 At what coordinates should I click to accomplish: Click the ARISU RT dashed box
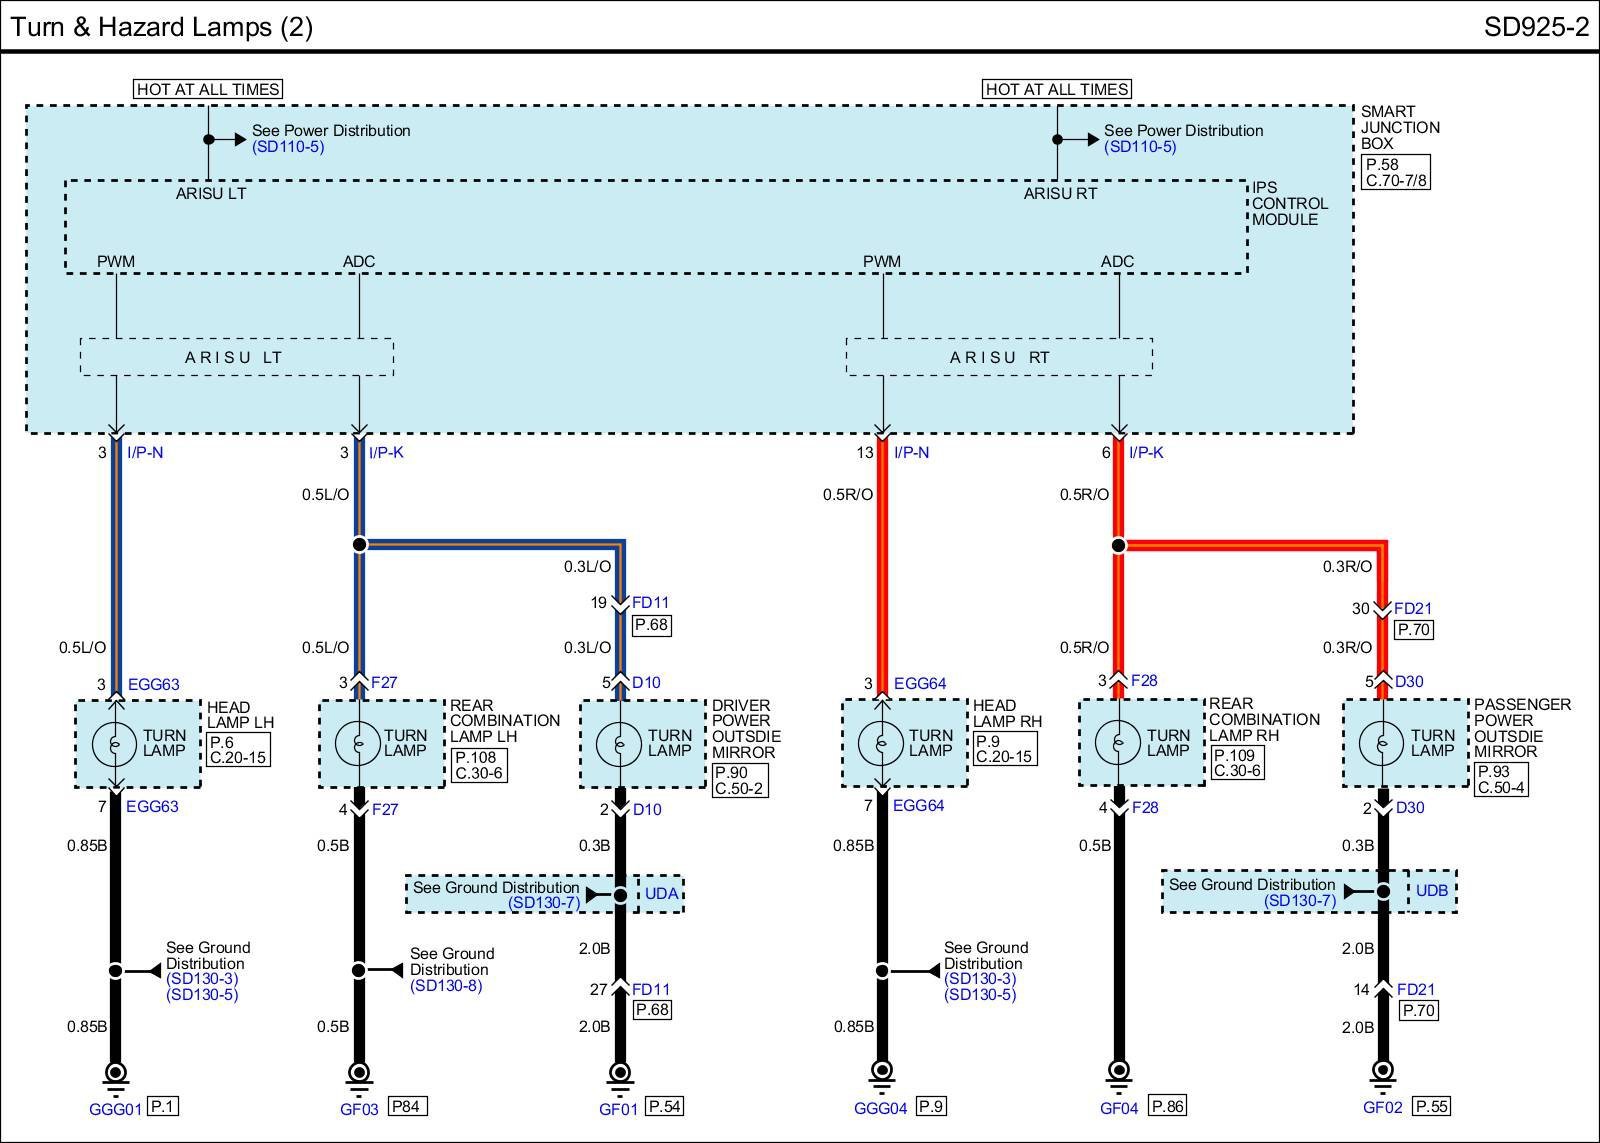(x=999, y=357)
